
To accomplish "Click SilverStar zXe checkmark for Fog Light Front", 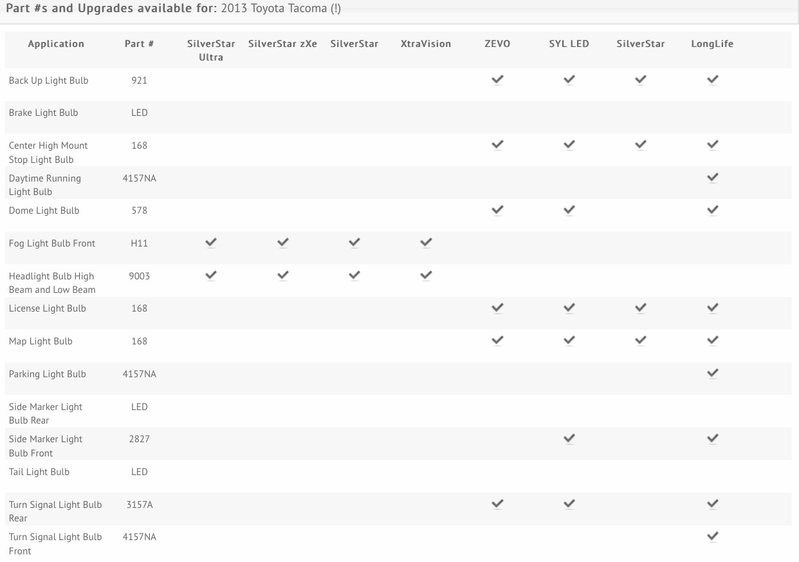I will [x=283, y=243].
